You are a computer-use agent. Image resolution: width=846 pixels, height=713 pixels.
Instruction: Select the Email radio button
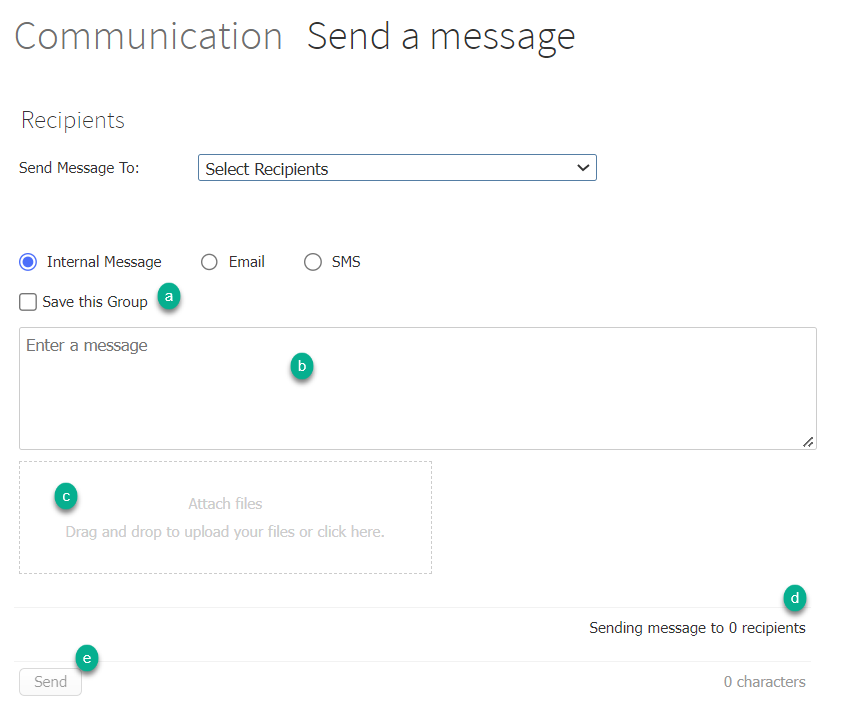[x=210, y=261]
